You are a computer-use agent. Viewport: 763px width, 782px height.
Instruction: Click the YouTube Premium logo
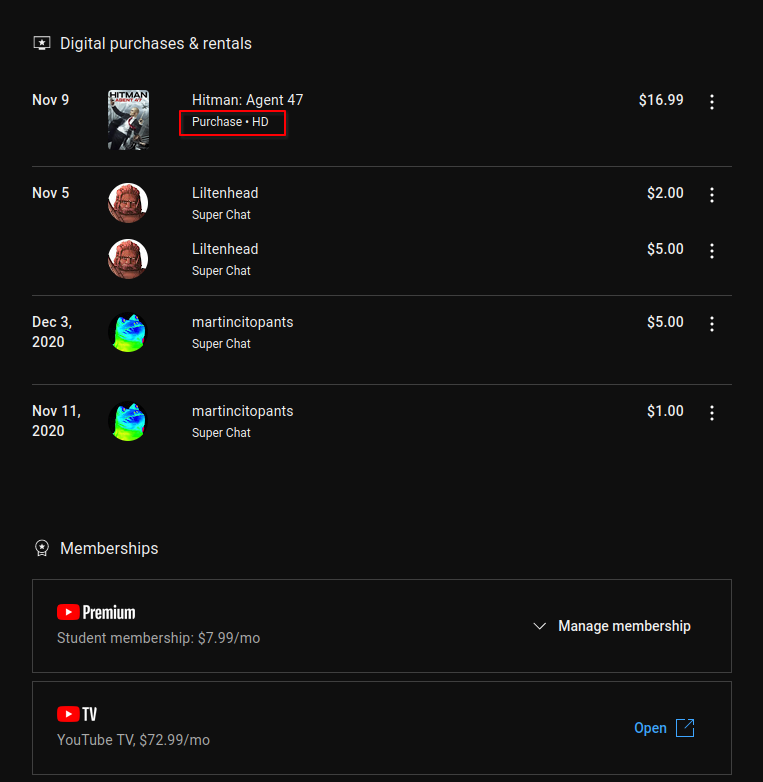point(96,612)
